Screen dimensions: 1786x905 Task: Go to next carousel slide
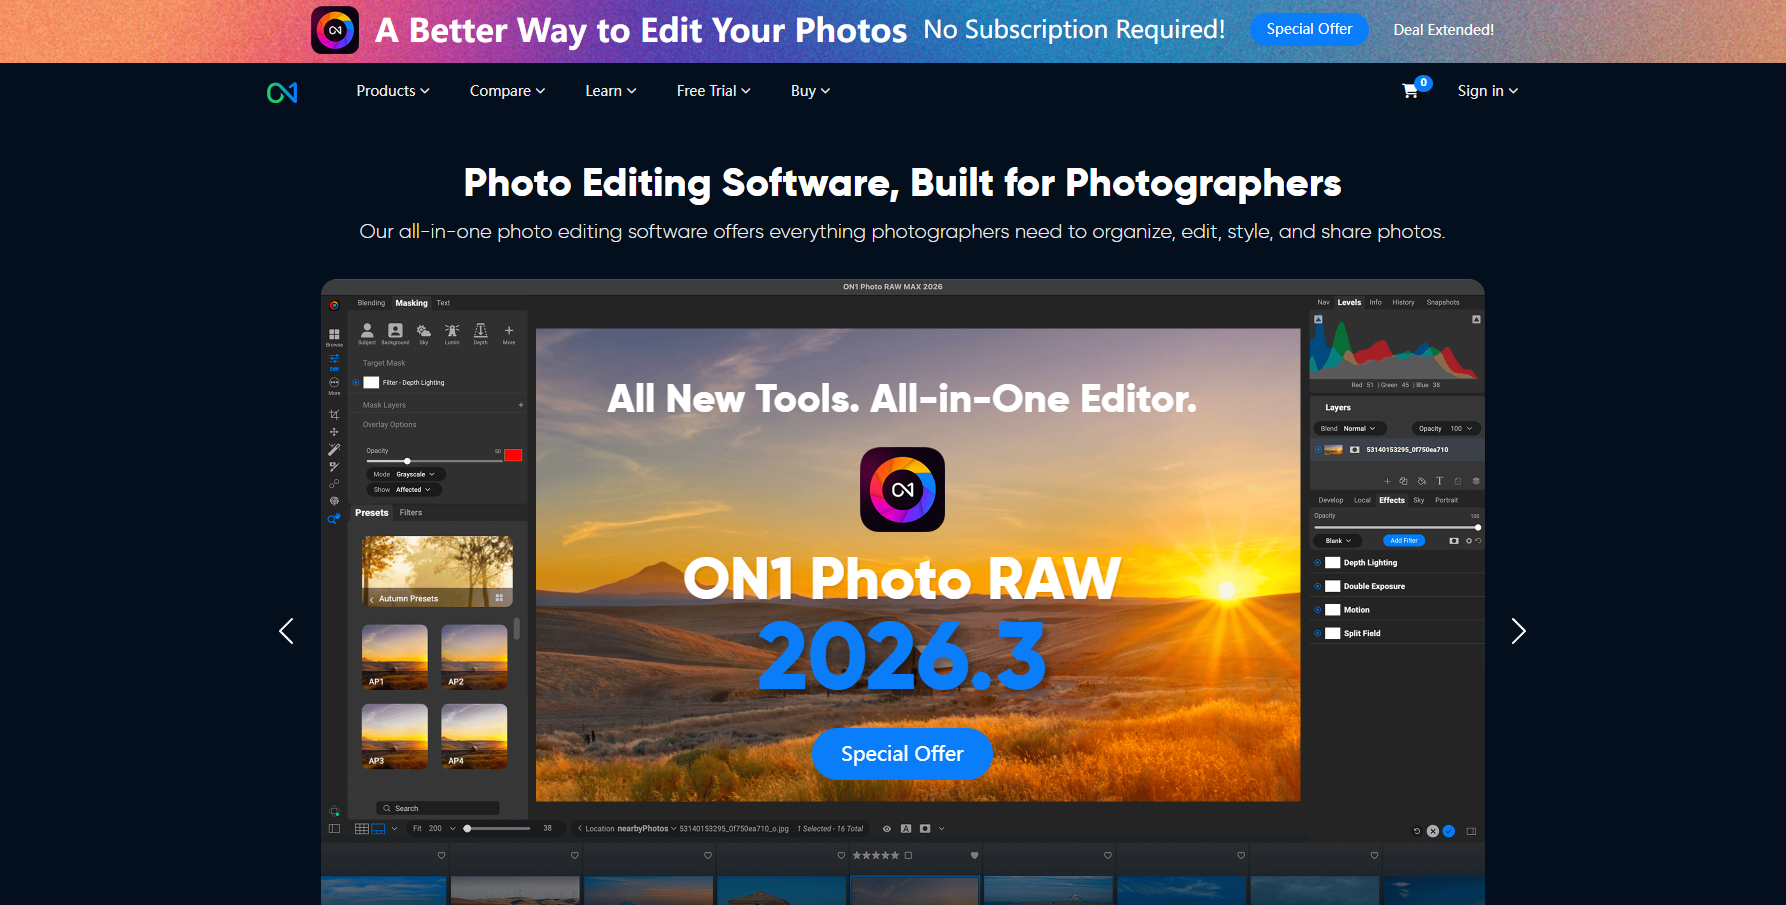(x=1518, y=631)
